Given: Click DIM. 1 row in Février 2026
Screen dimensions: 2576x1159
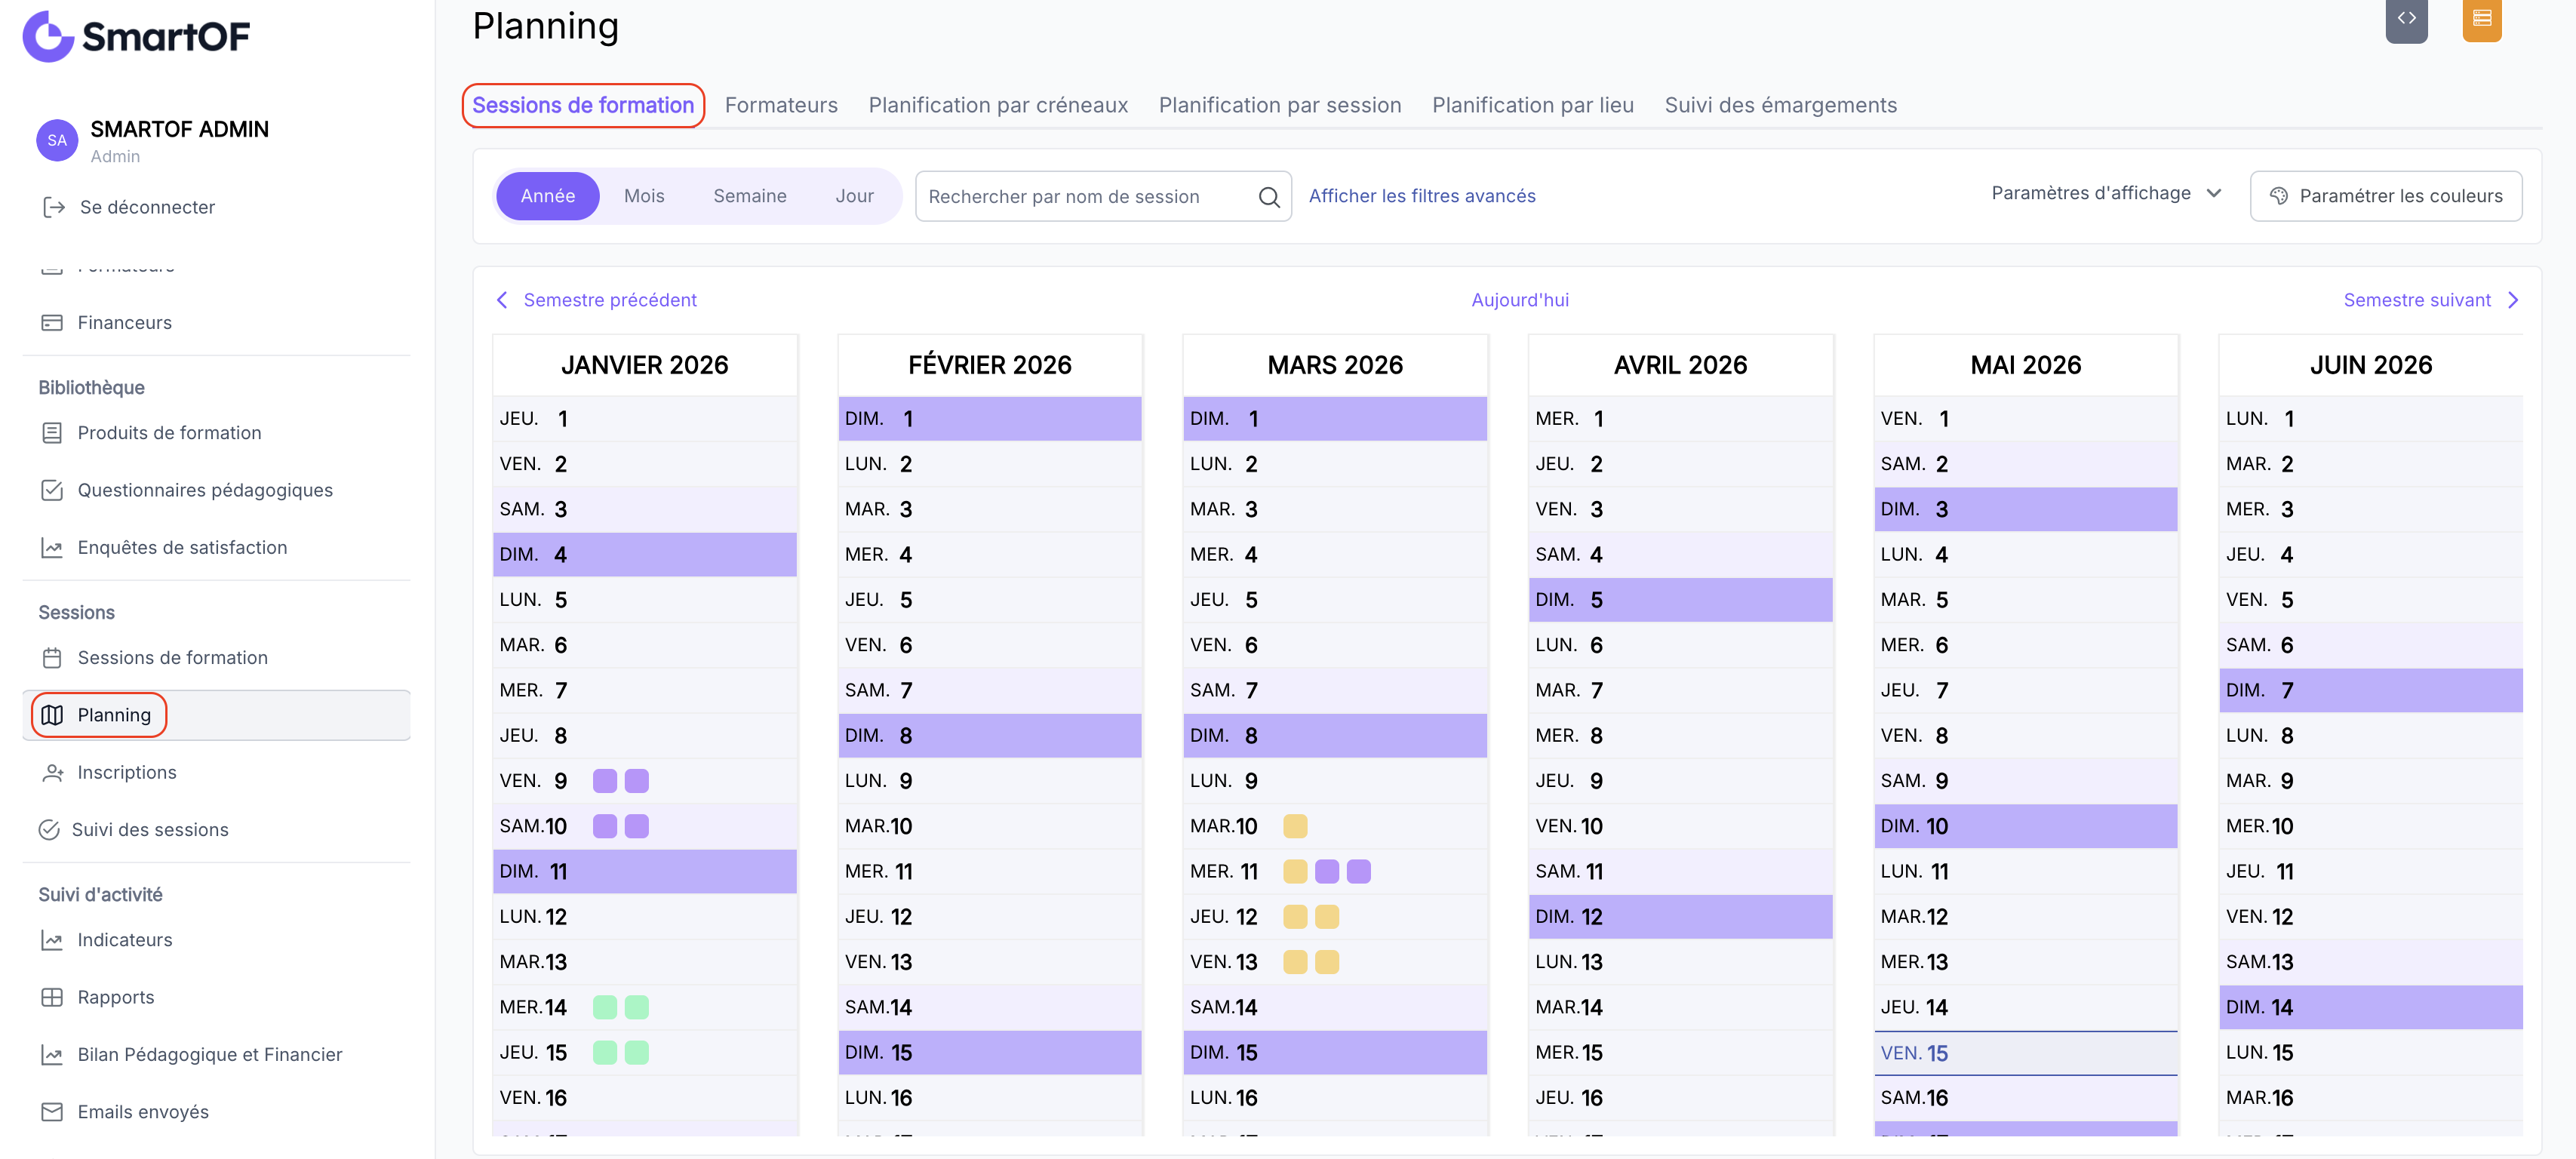Looking at the screenshot, I should coord(990,419).
